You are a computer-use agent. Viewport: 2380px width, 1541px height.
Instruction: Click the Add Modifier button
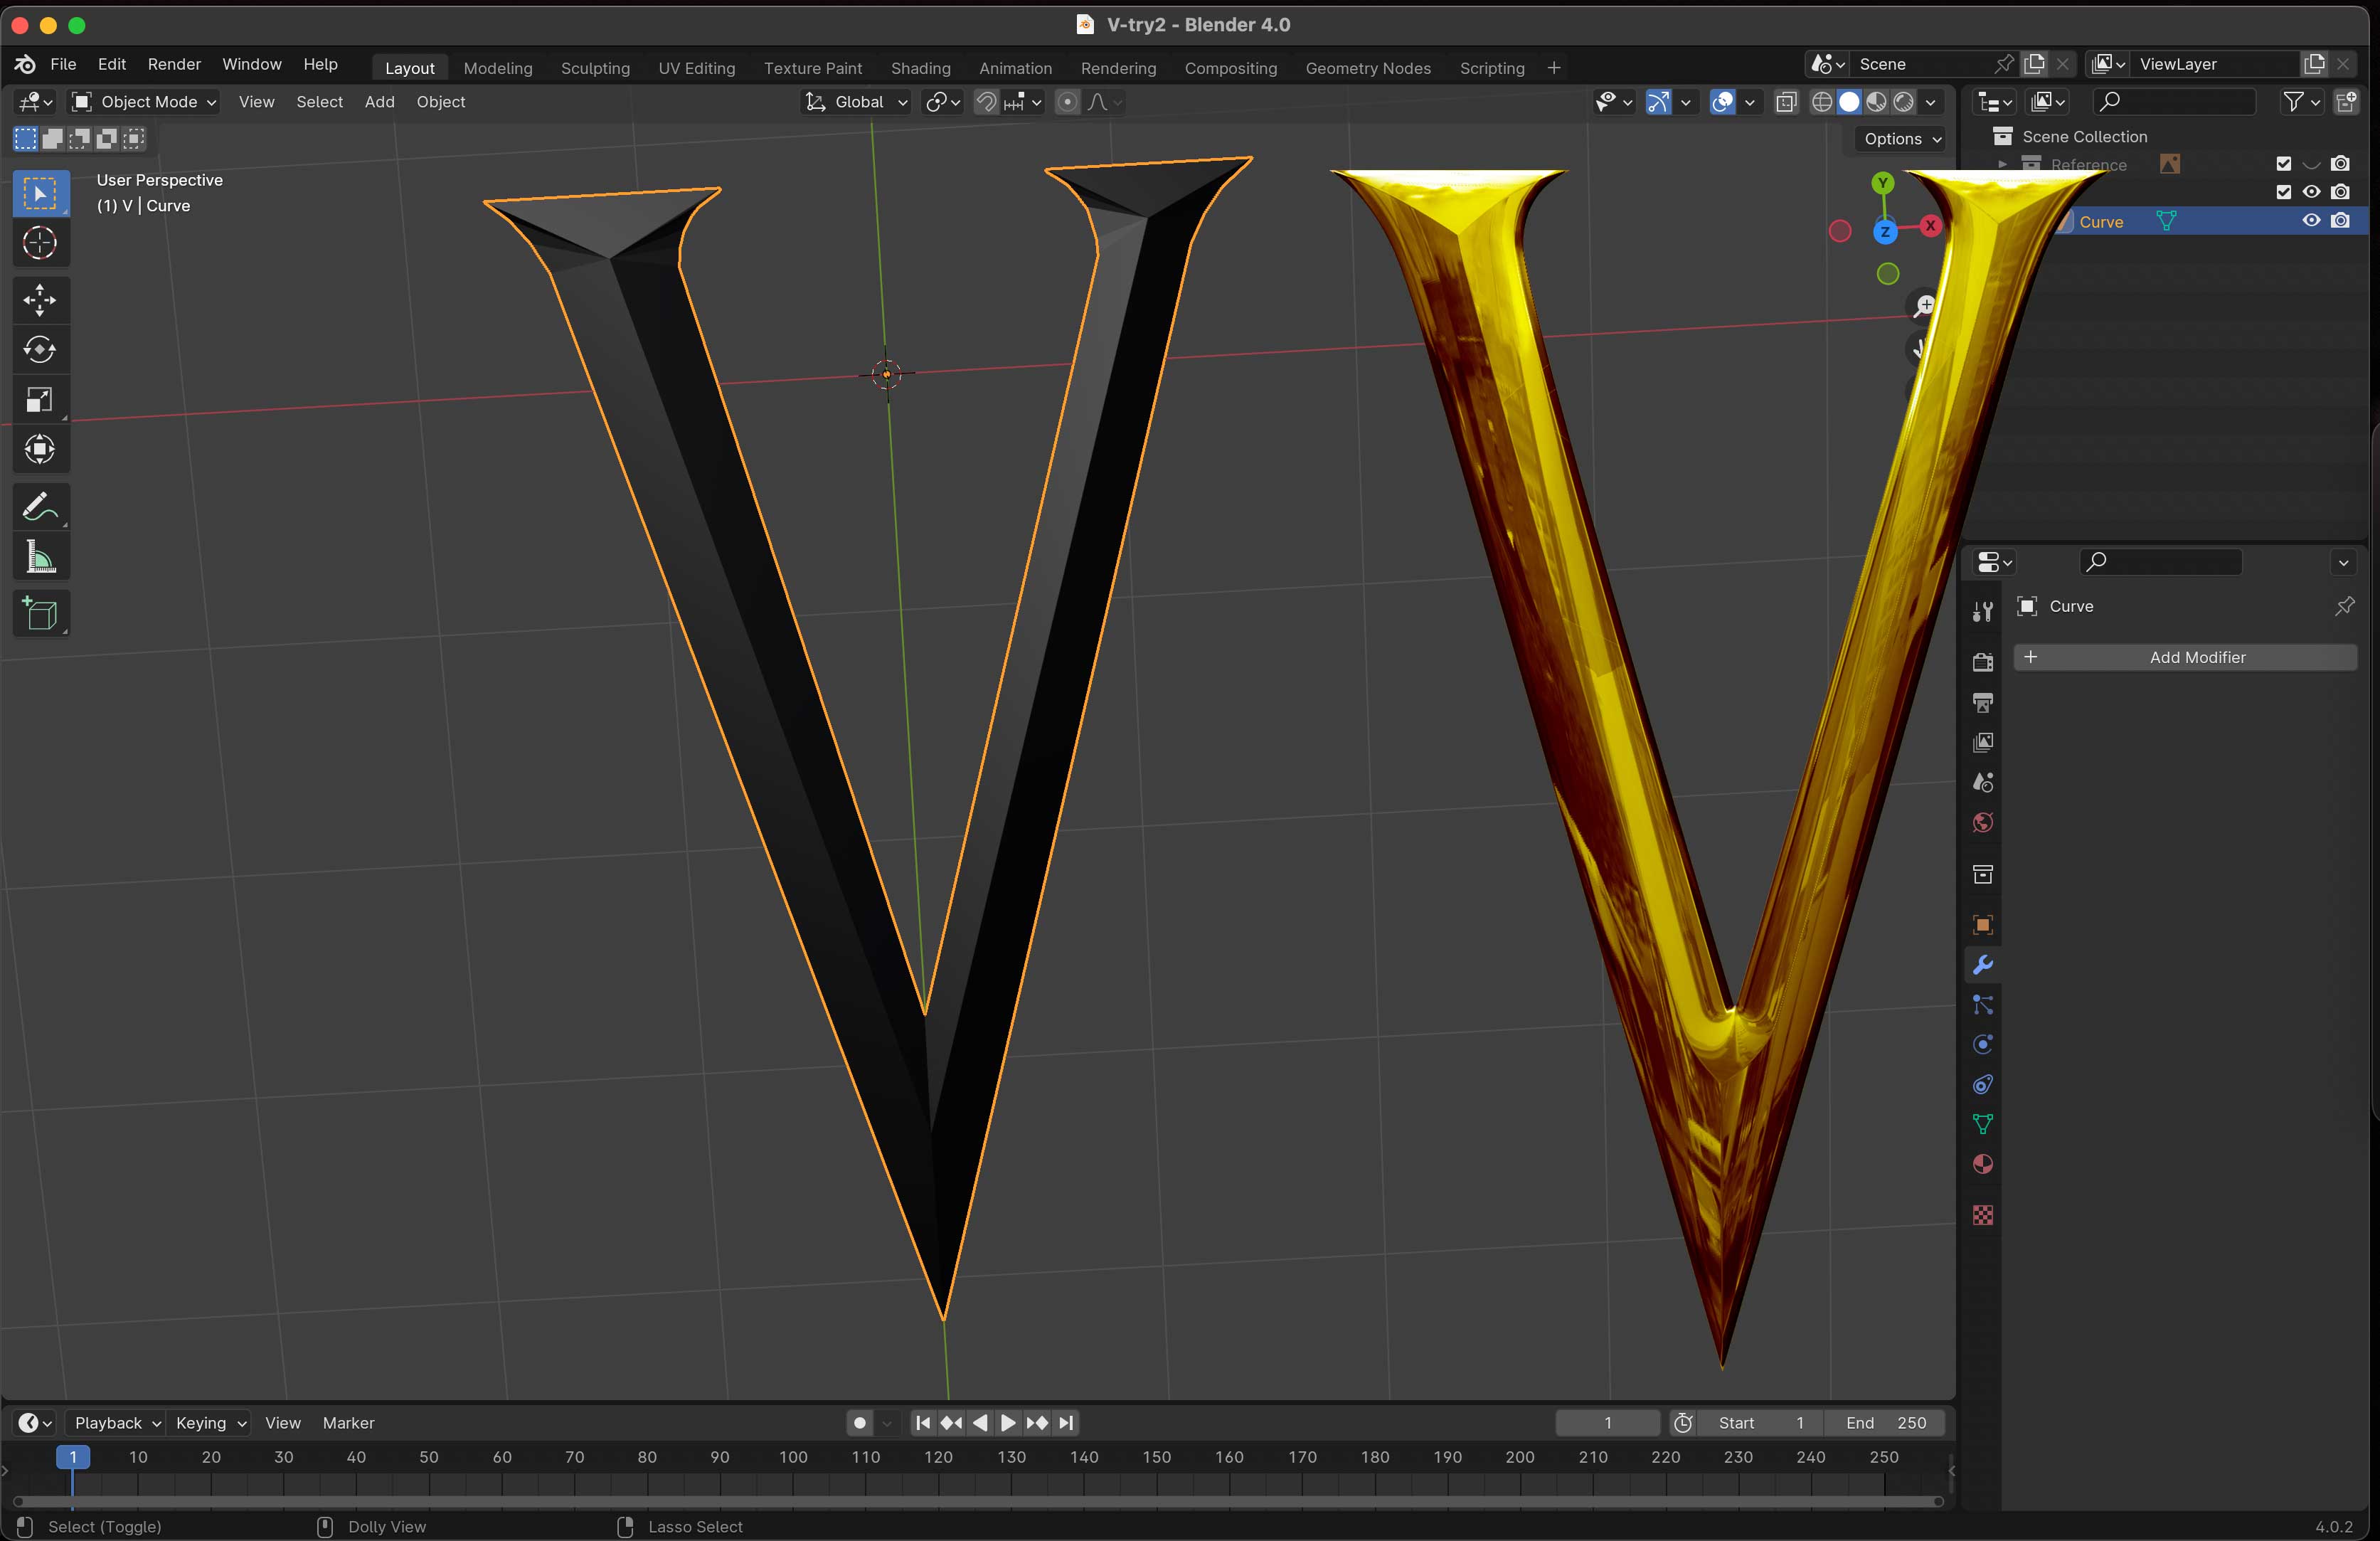(2185, 657)
